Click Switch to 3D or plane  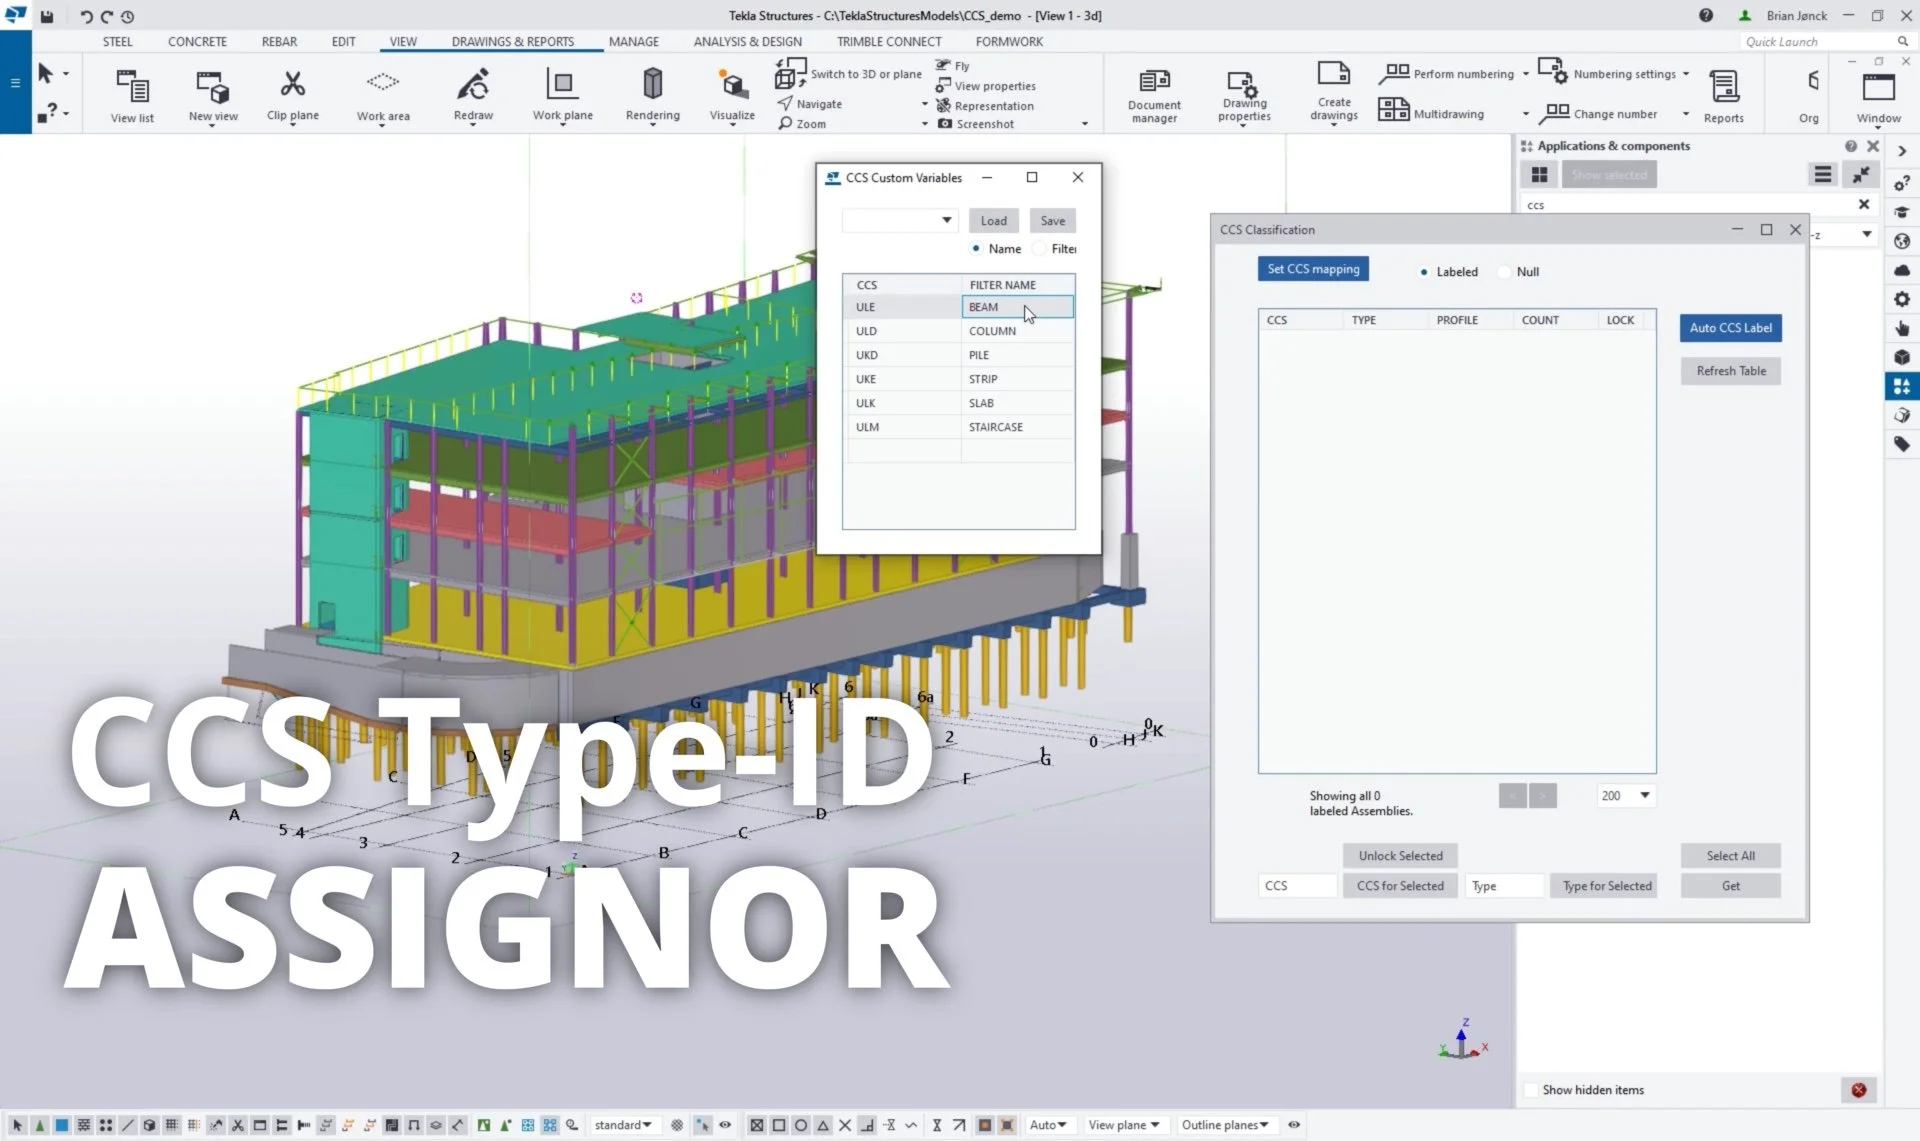[x=849, y=73]
